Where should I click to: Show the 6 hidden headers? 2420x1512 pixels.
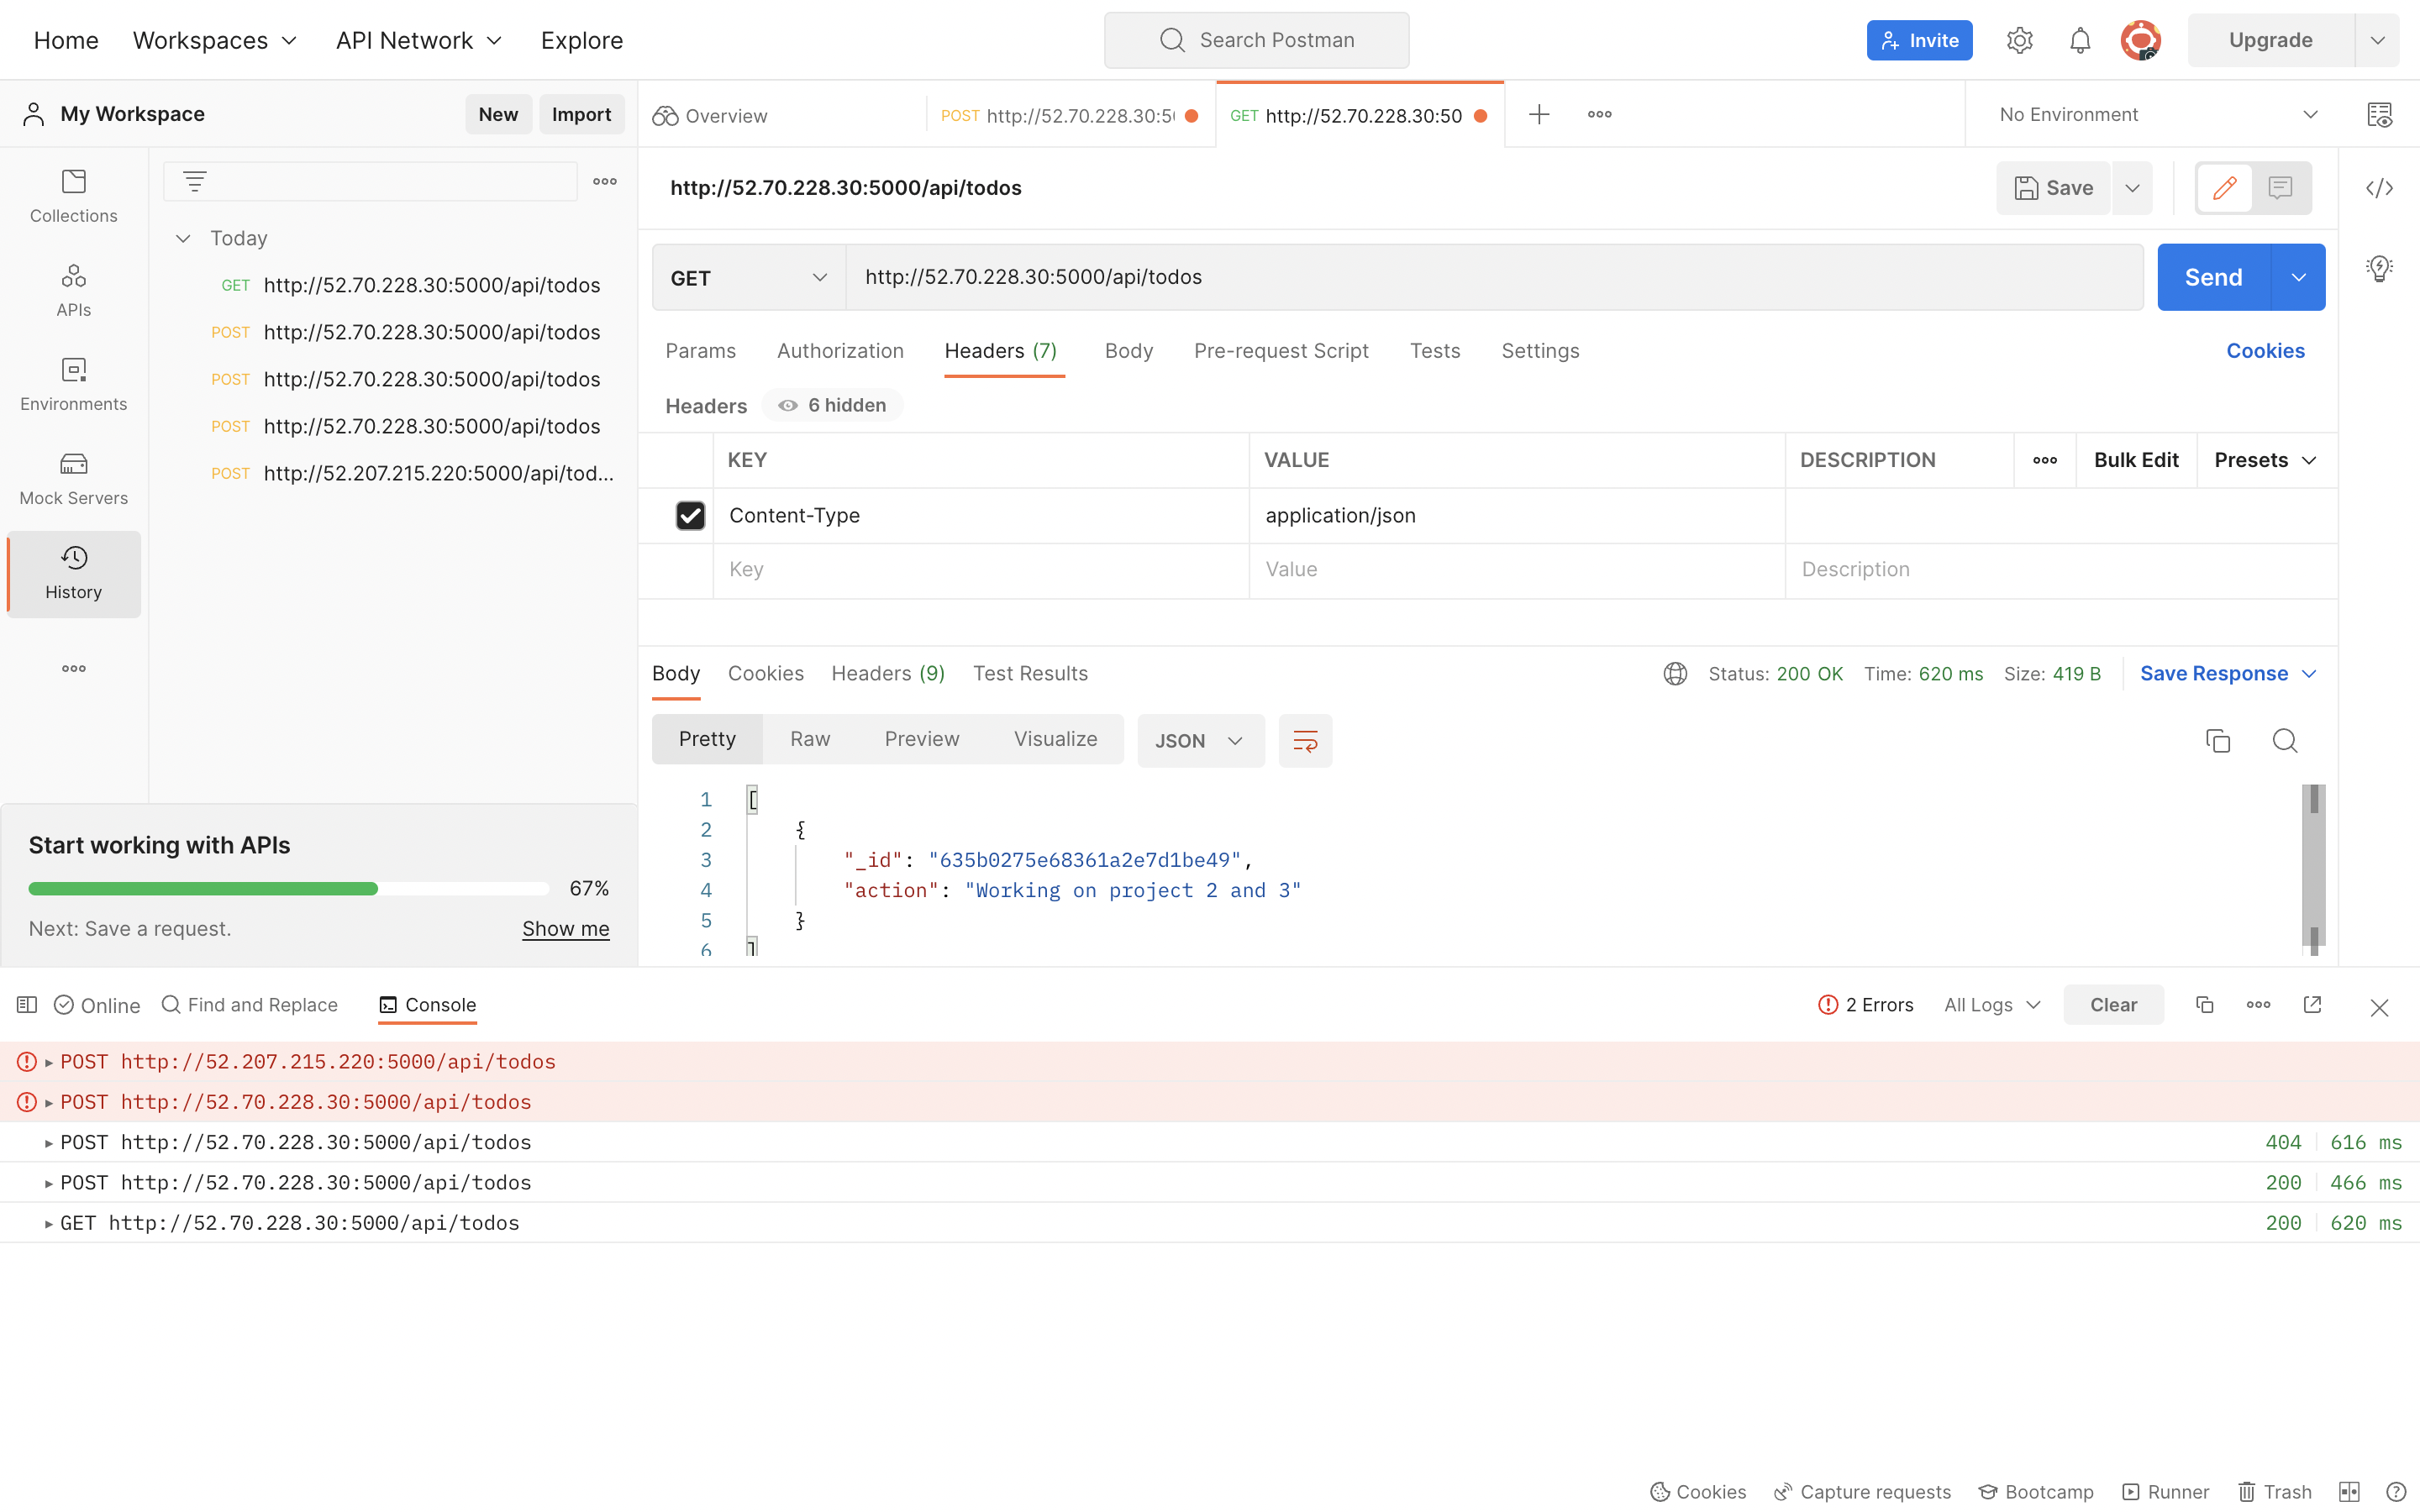tap(833, 405)
